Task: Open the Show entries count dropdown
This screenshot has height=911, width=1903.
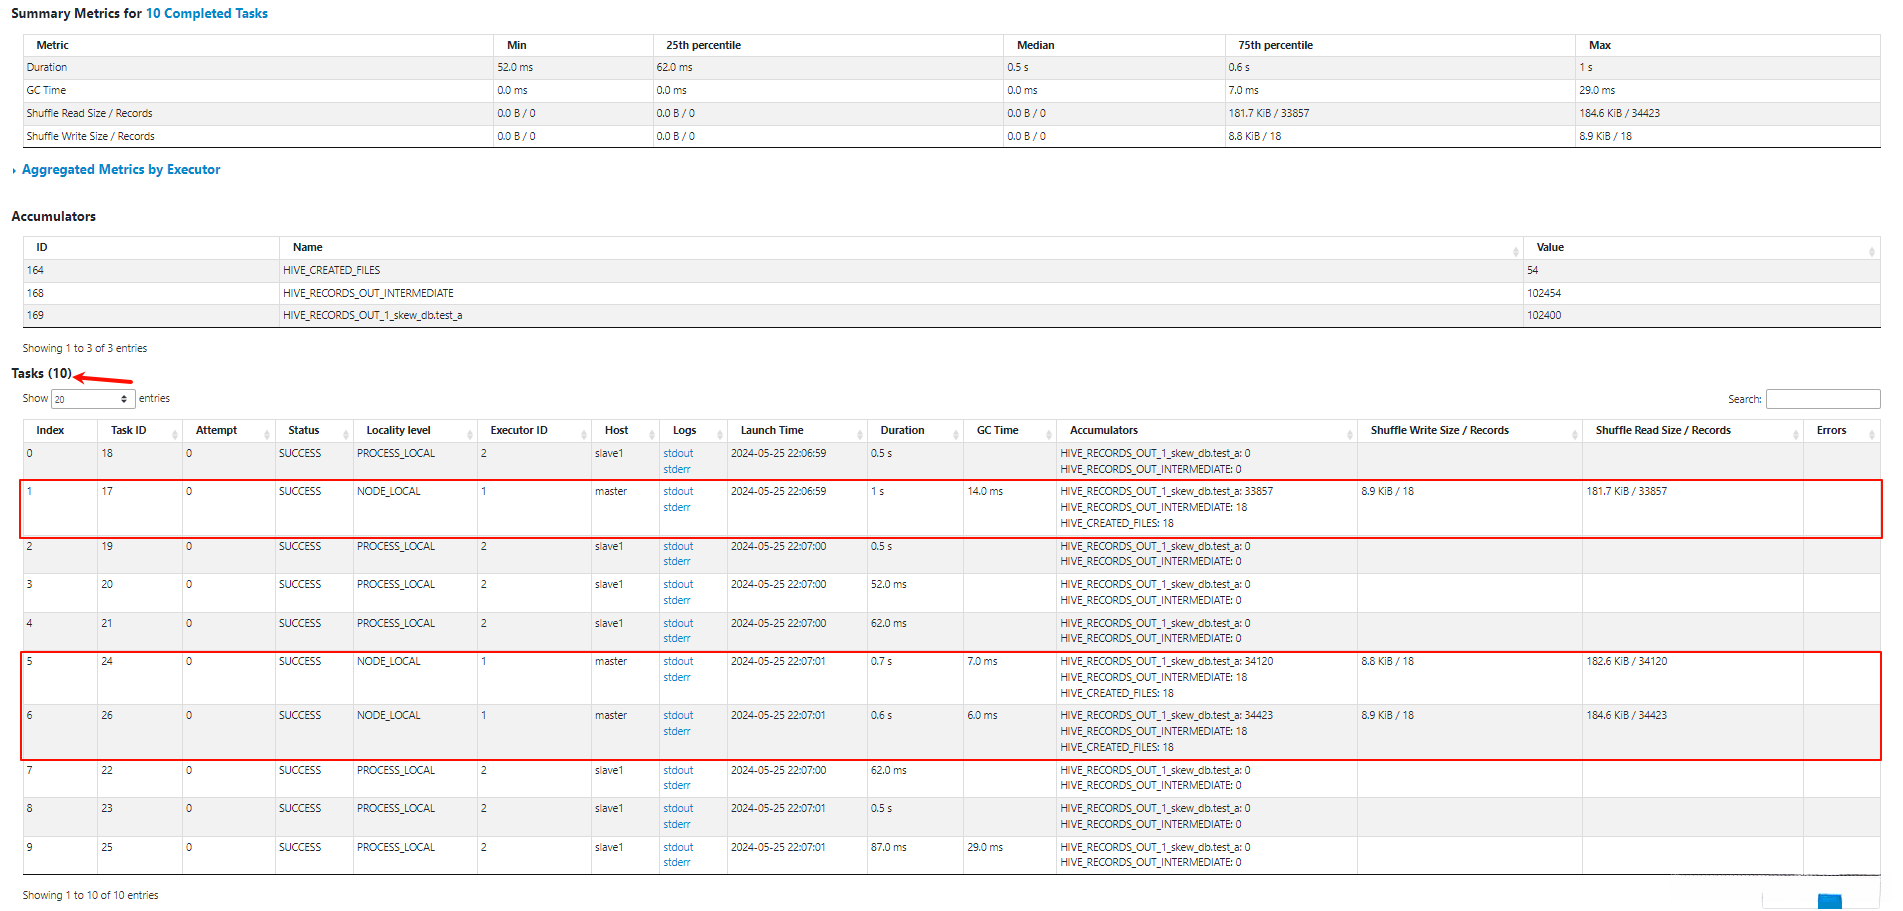Action: (x=93, y=399)
